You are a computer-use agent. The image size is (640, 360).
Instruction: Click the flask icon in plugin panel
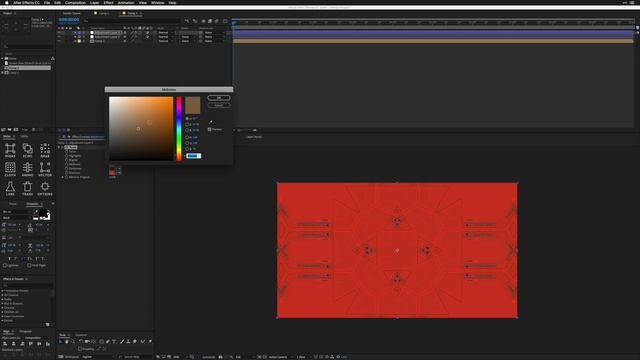(10, 189)
